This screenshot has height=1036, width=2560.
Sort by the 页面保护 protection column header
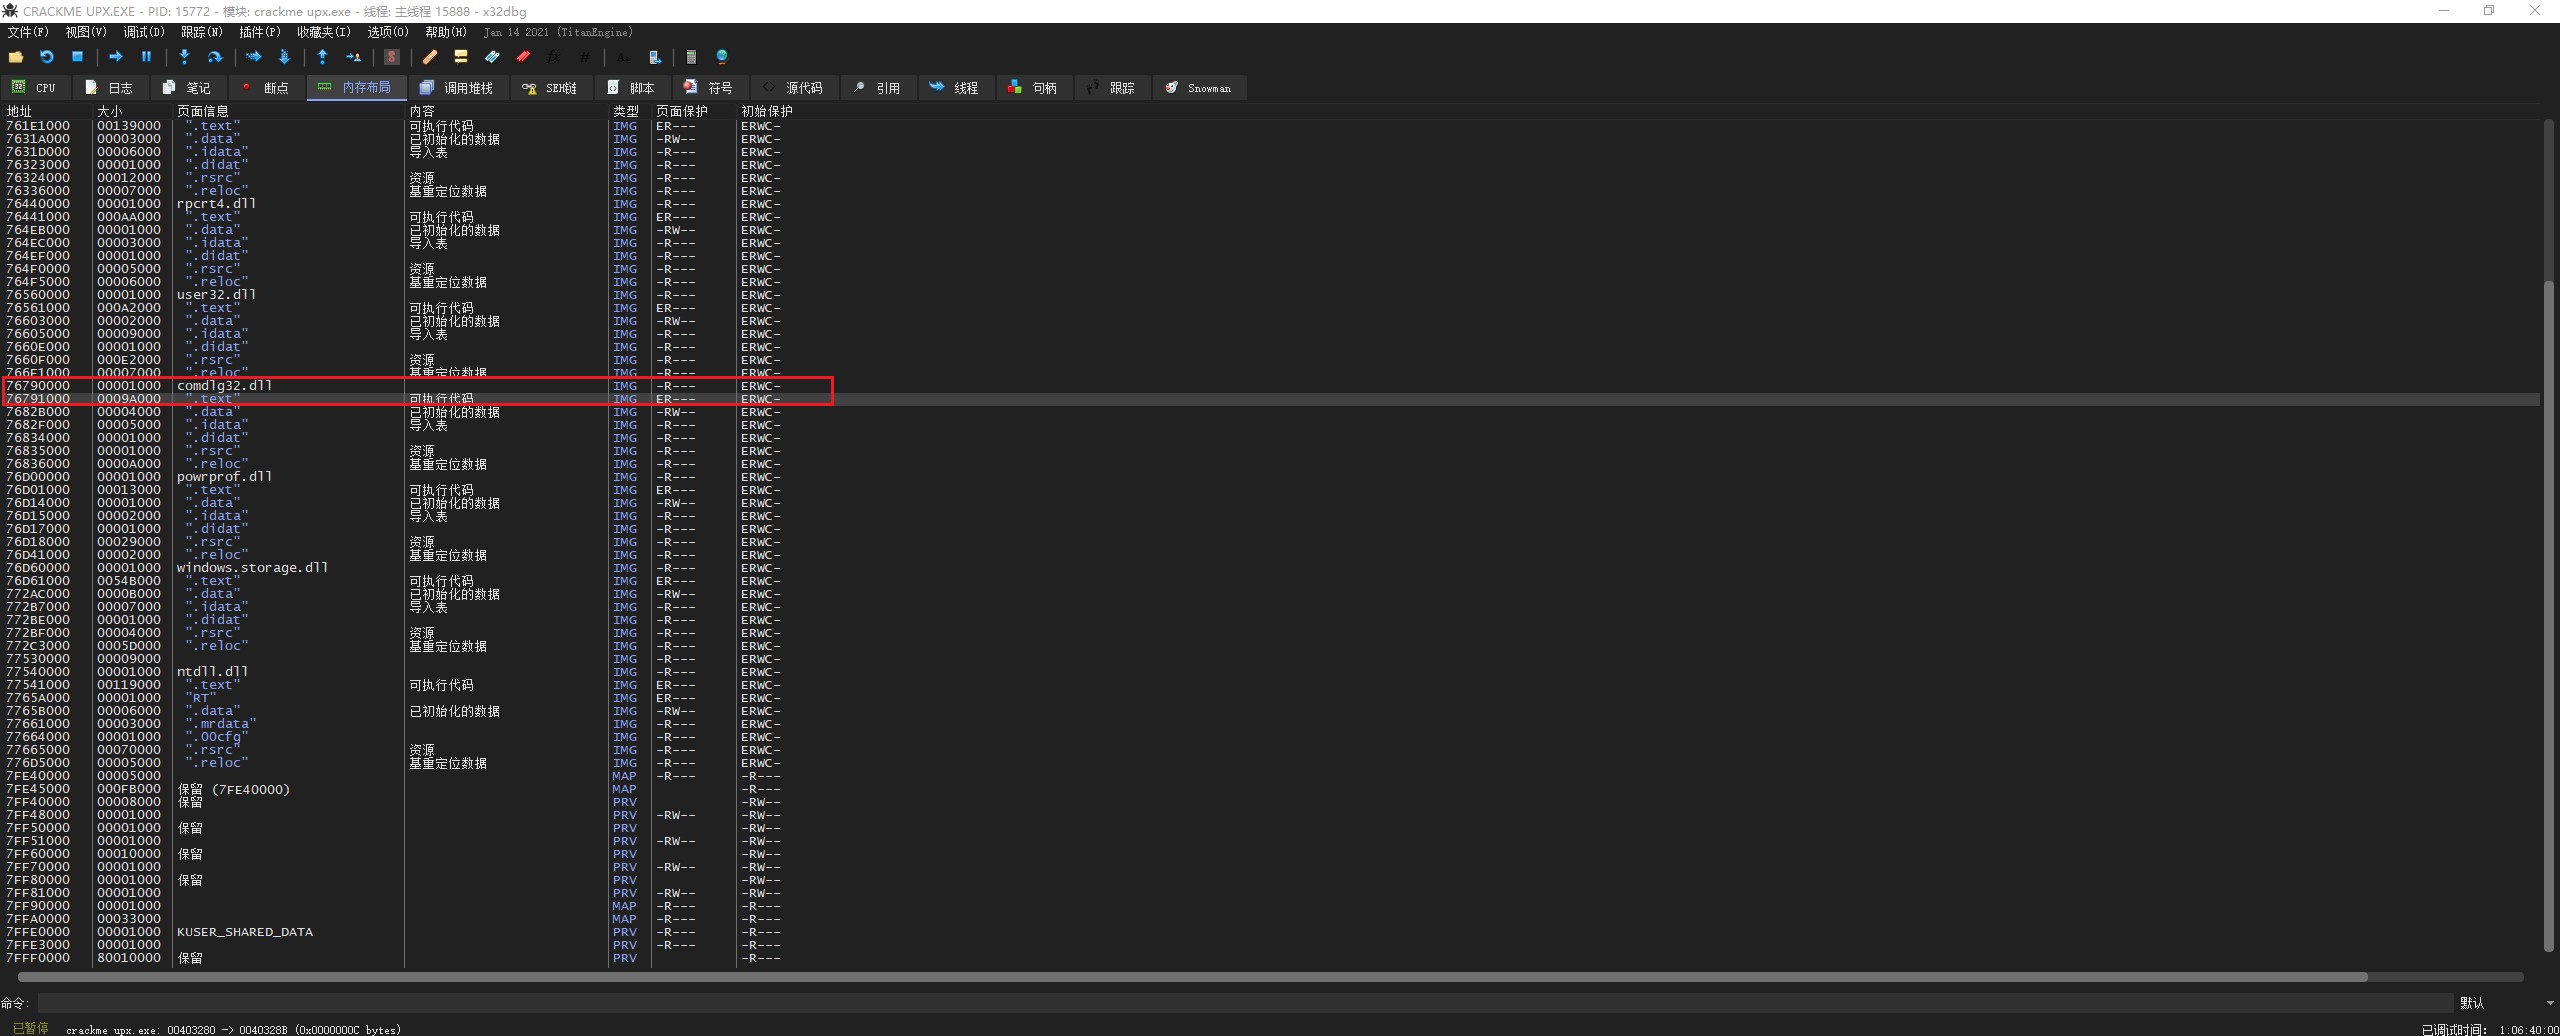(694, 111)
